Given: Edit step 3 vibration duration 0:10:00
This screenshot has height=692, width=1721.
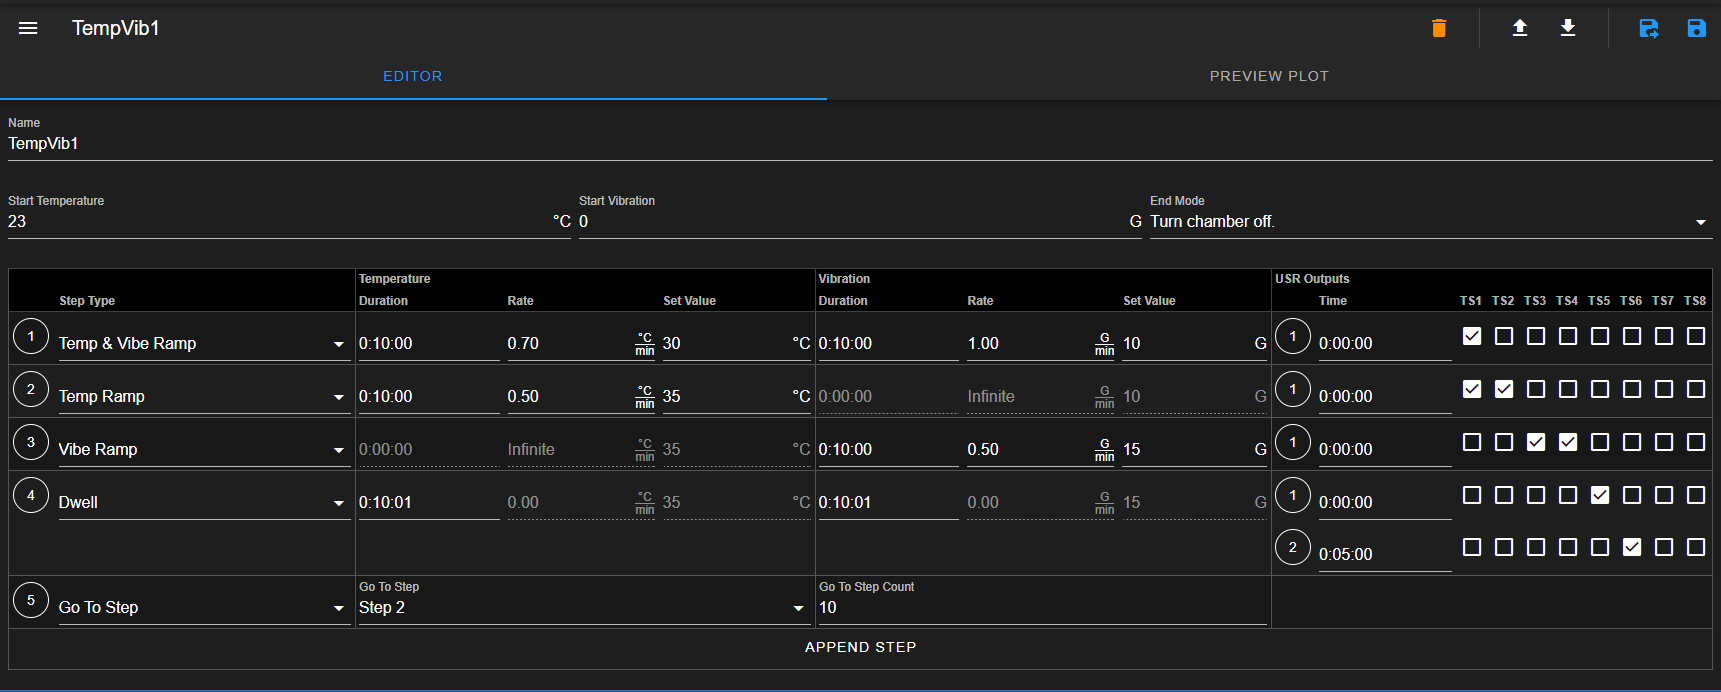Looking at the screenshot, I should coord(888,449).
